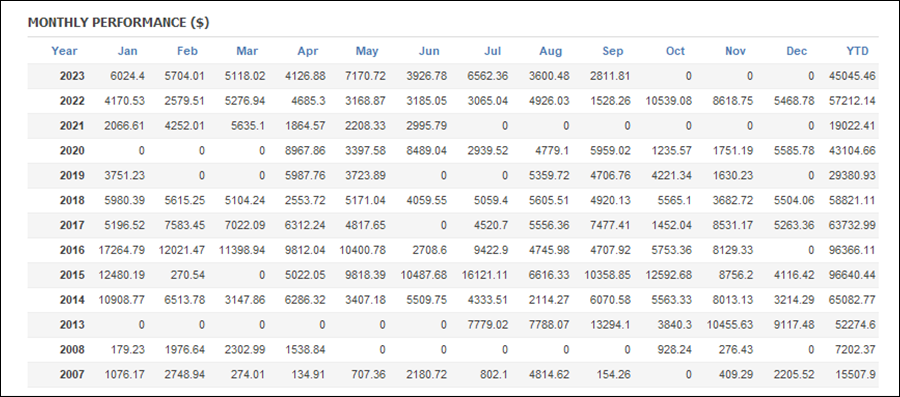Click the 2019 YTD value 29380.93
The image size is (900, 397).
pyautogui.click(x=852, y=176)
